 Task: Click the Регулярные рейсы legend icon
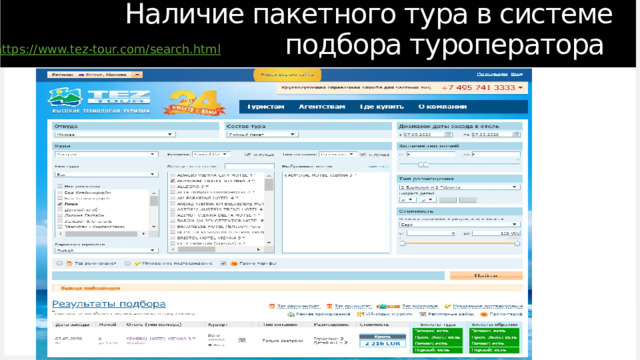pyautogui.click(x=423, y=314)
